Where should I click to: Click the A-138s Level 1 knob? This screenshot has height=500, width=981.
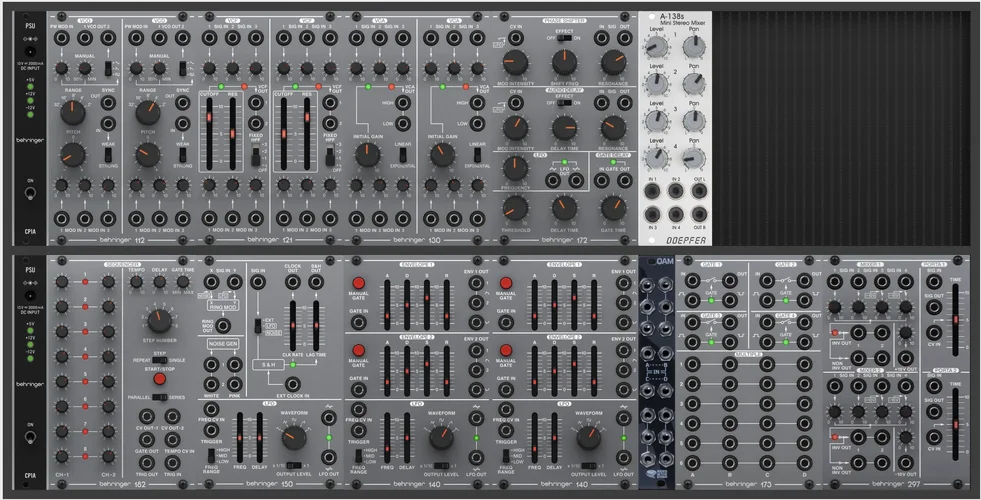(x=656, y=46)
